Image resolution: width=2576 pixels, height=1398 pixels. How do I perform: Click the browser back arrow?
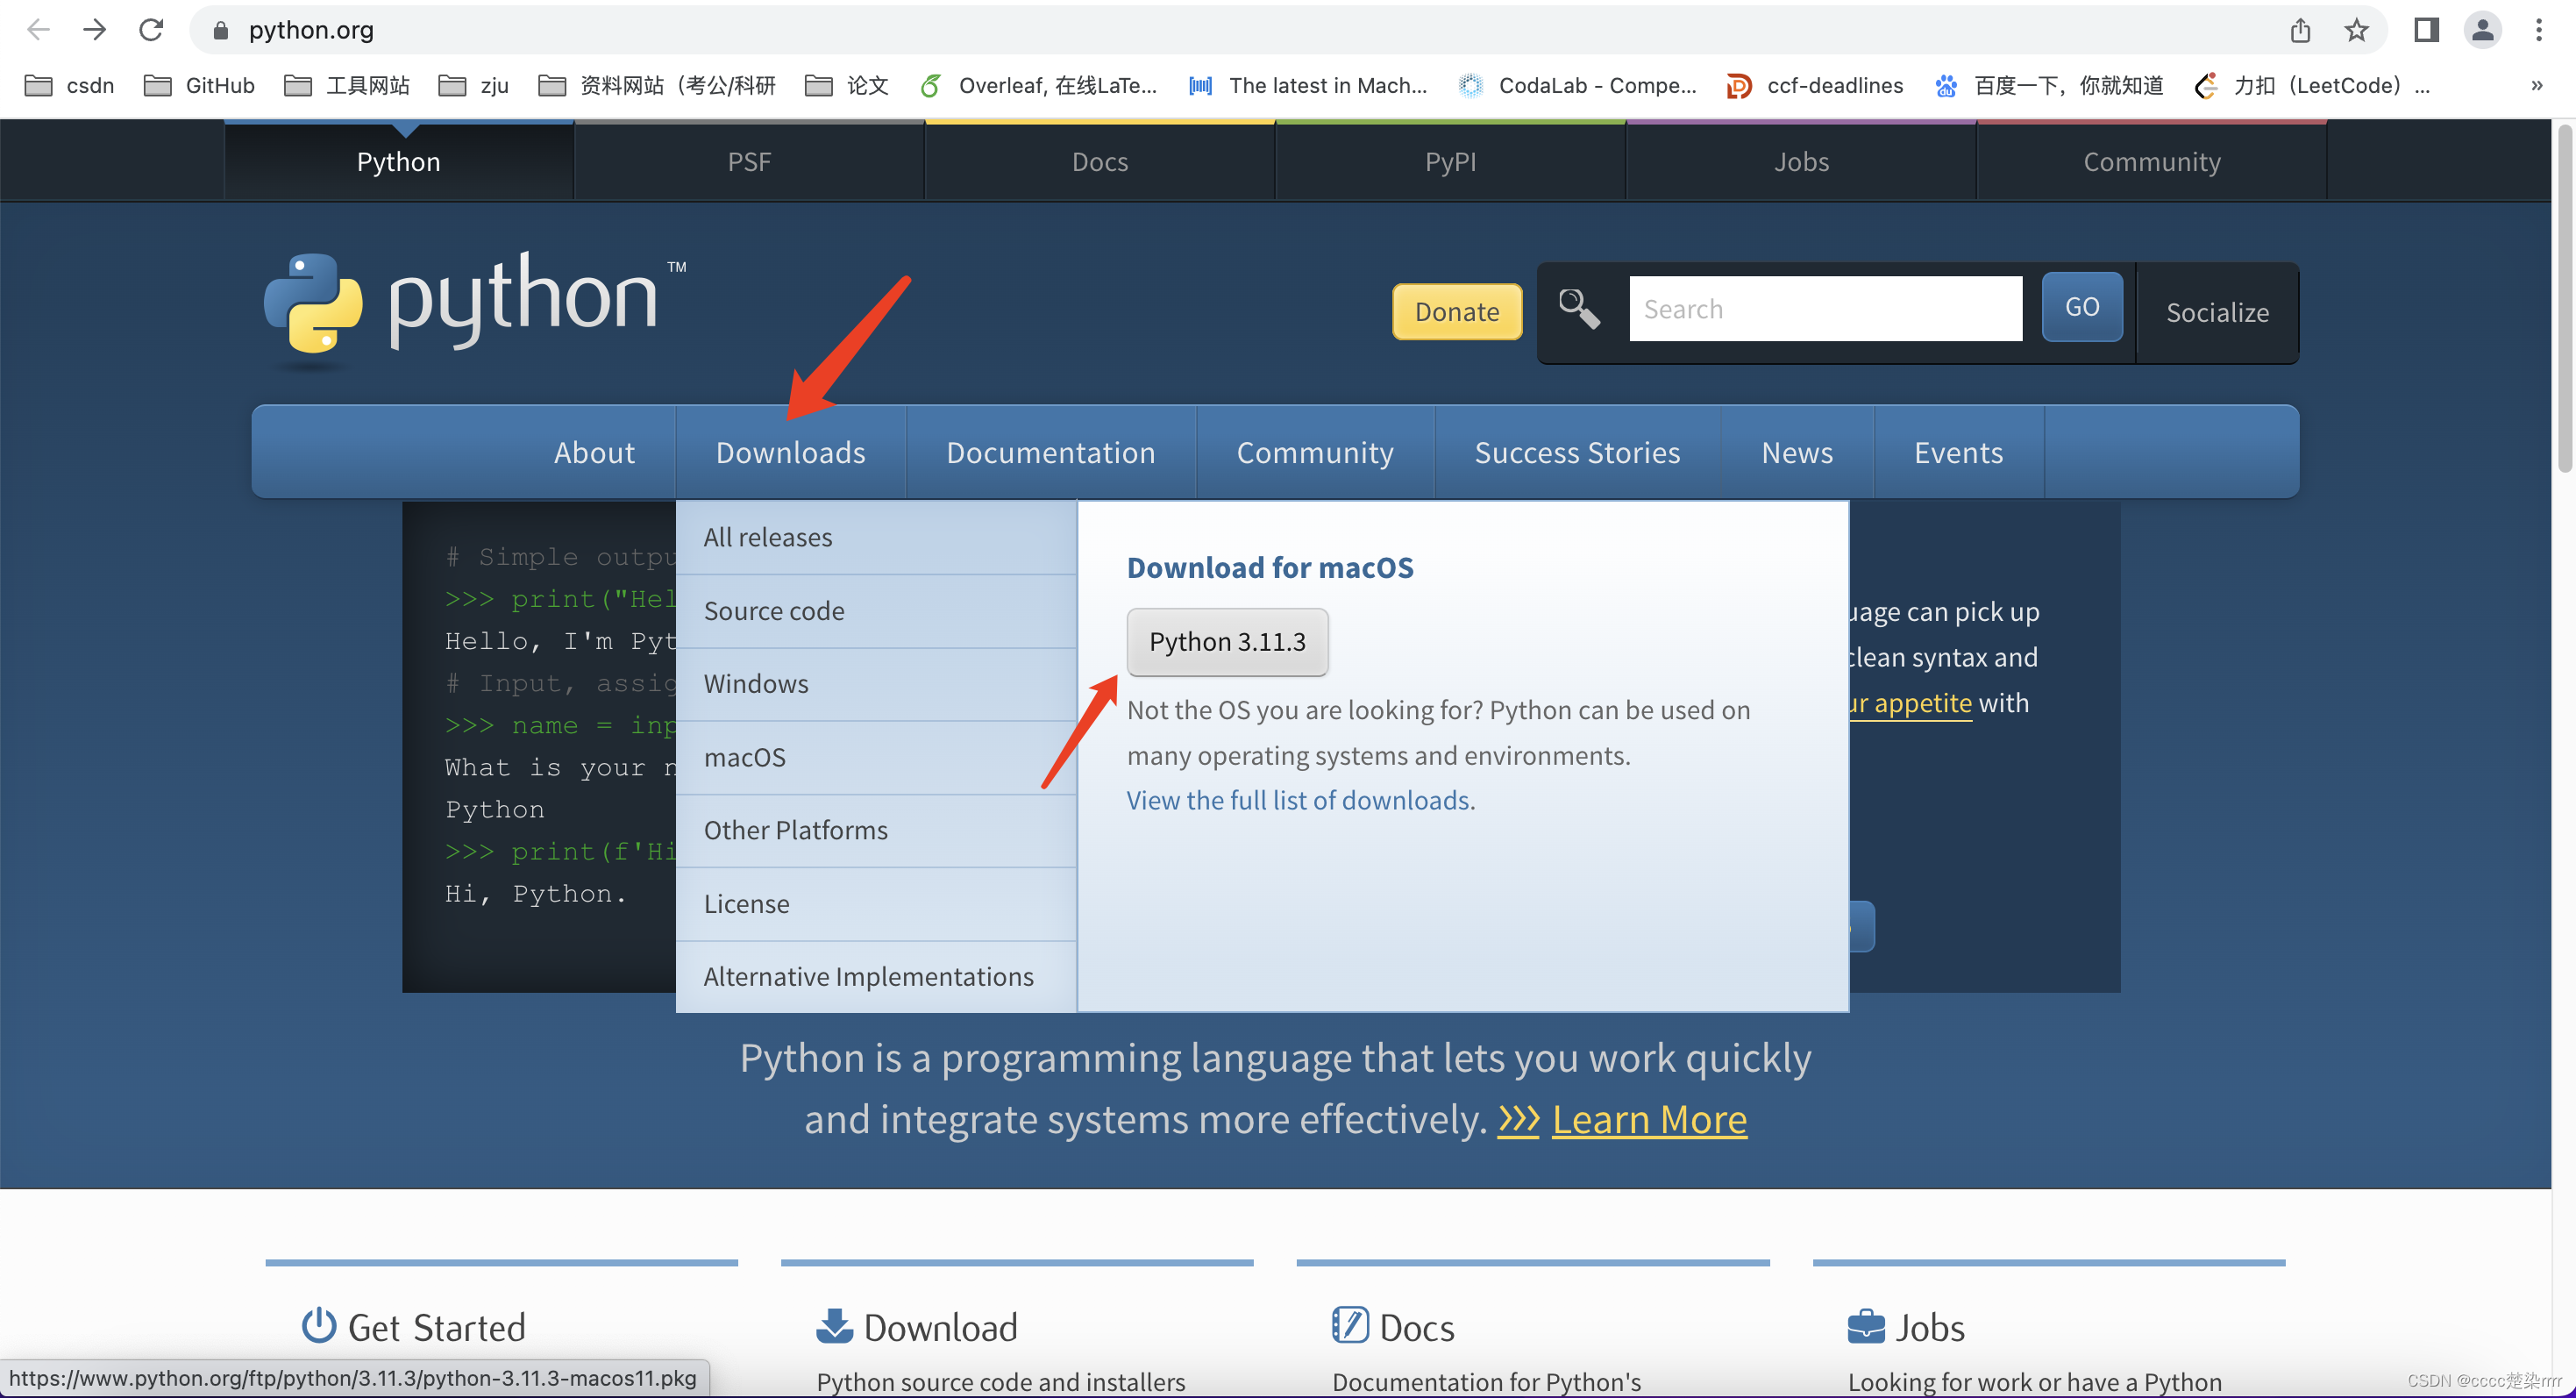(x=38, y=30)
